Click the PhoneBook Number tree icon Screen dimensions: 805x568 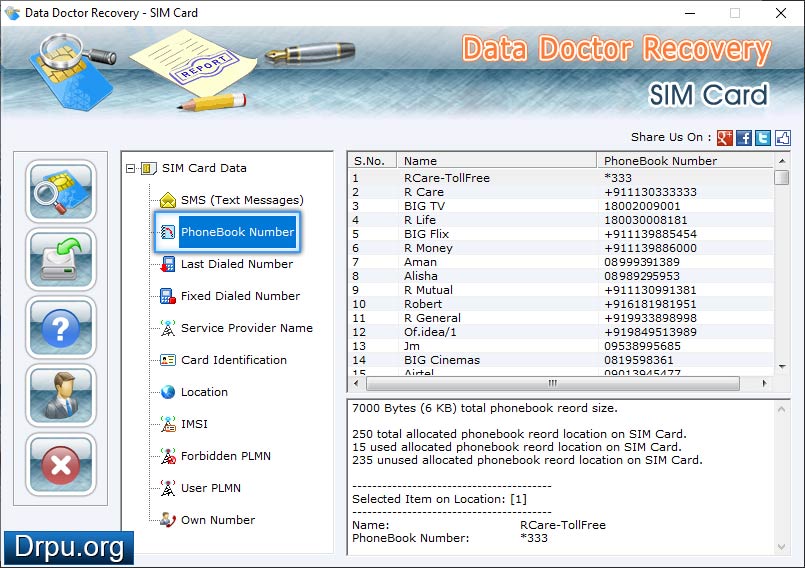(168, 232)
